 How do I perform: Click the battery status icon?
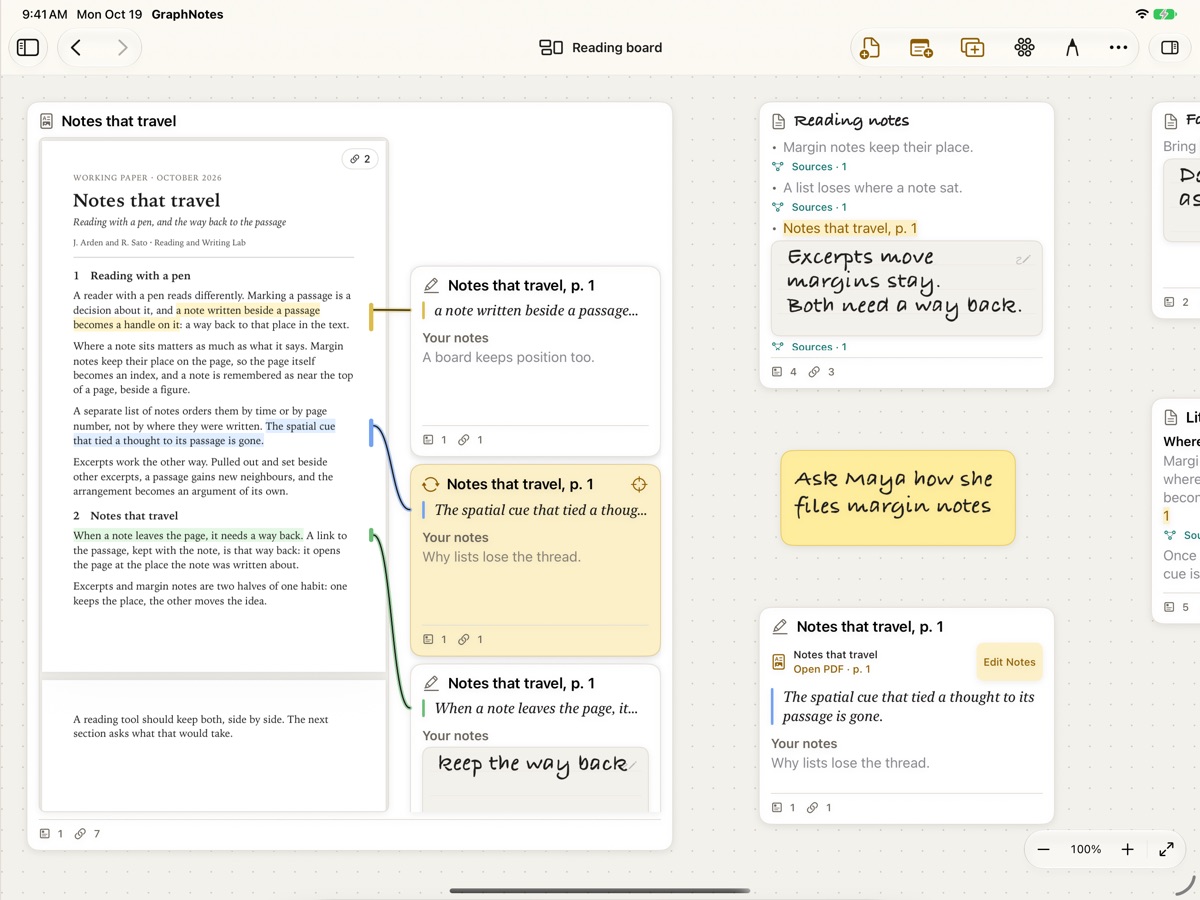pos(1165,14)
